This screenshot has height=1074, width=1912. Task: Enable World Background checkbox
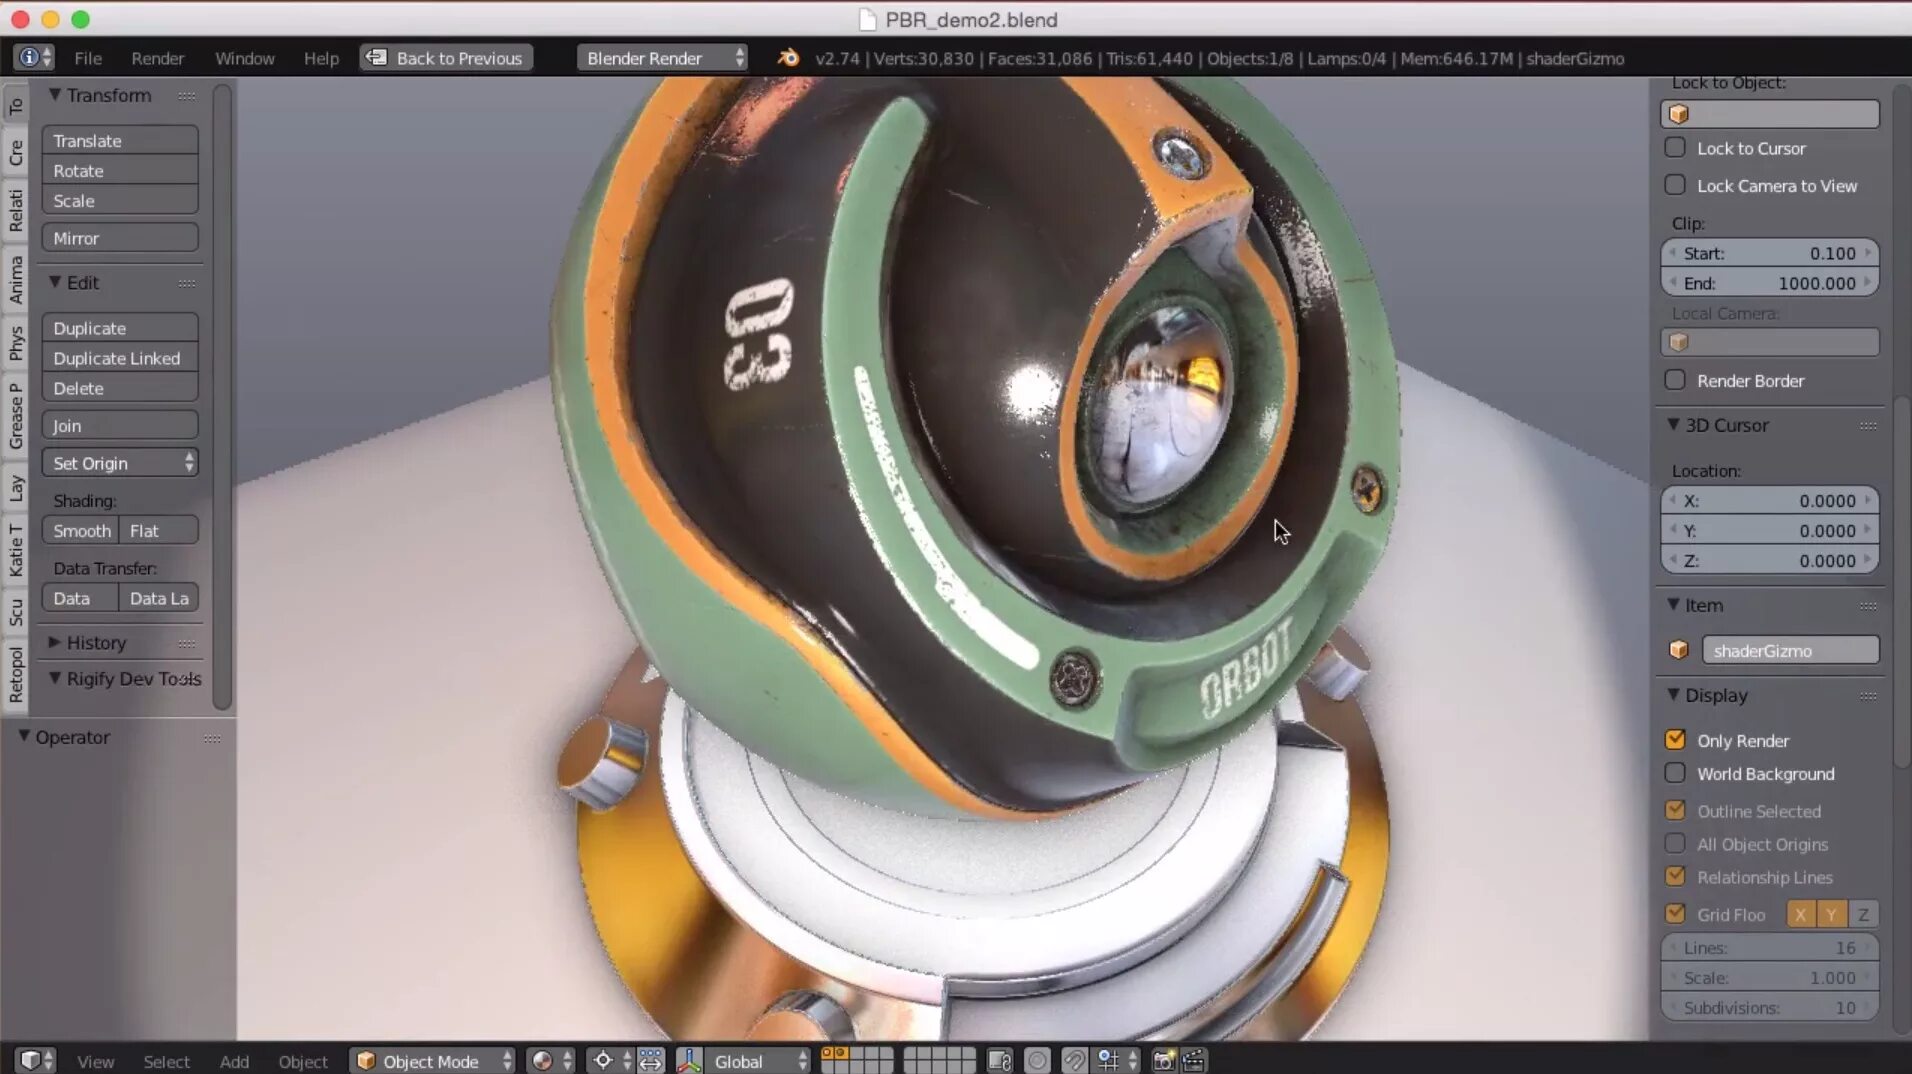coord(1675,773)
